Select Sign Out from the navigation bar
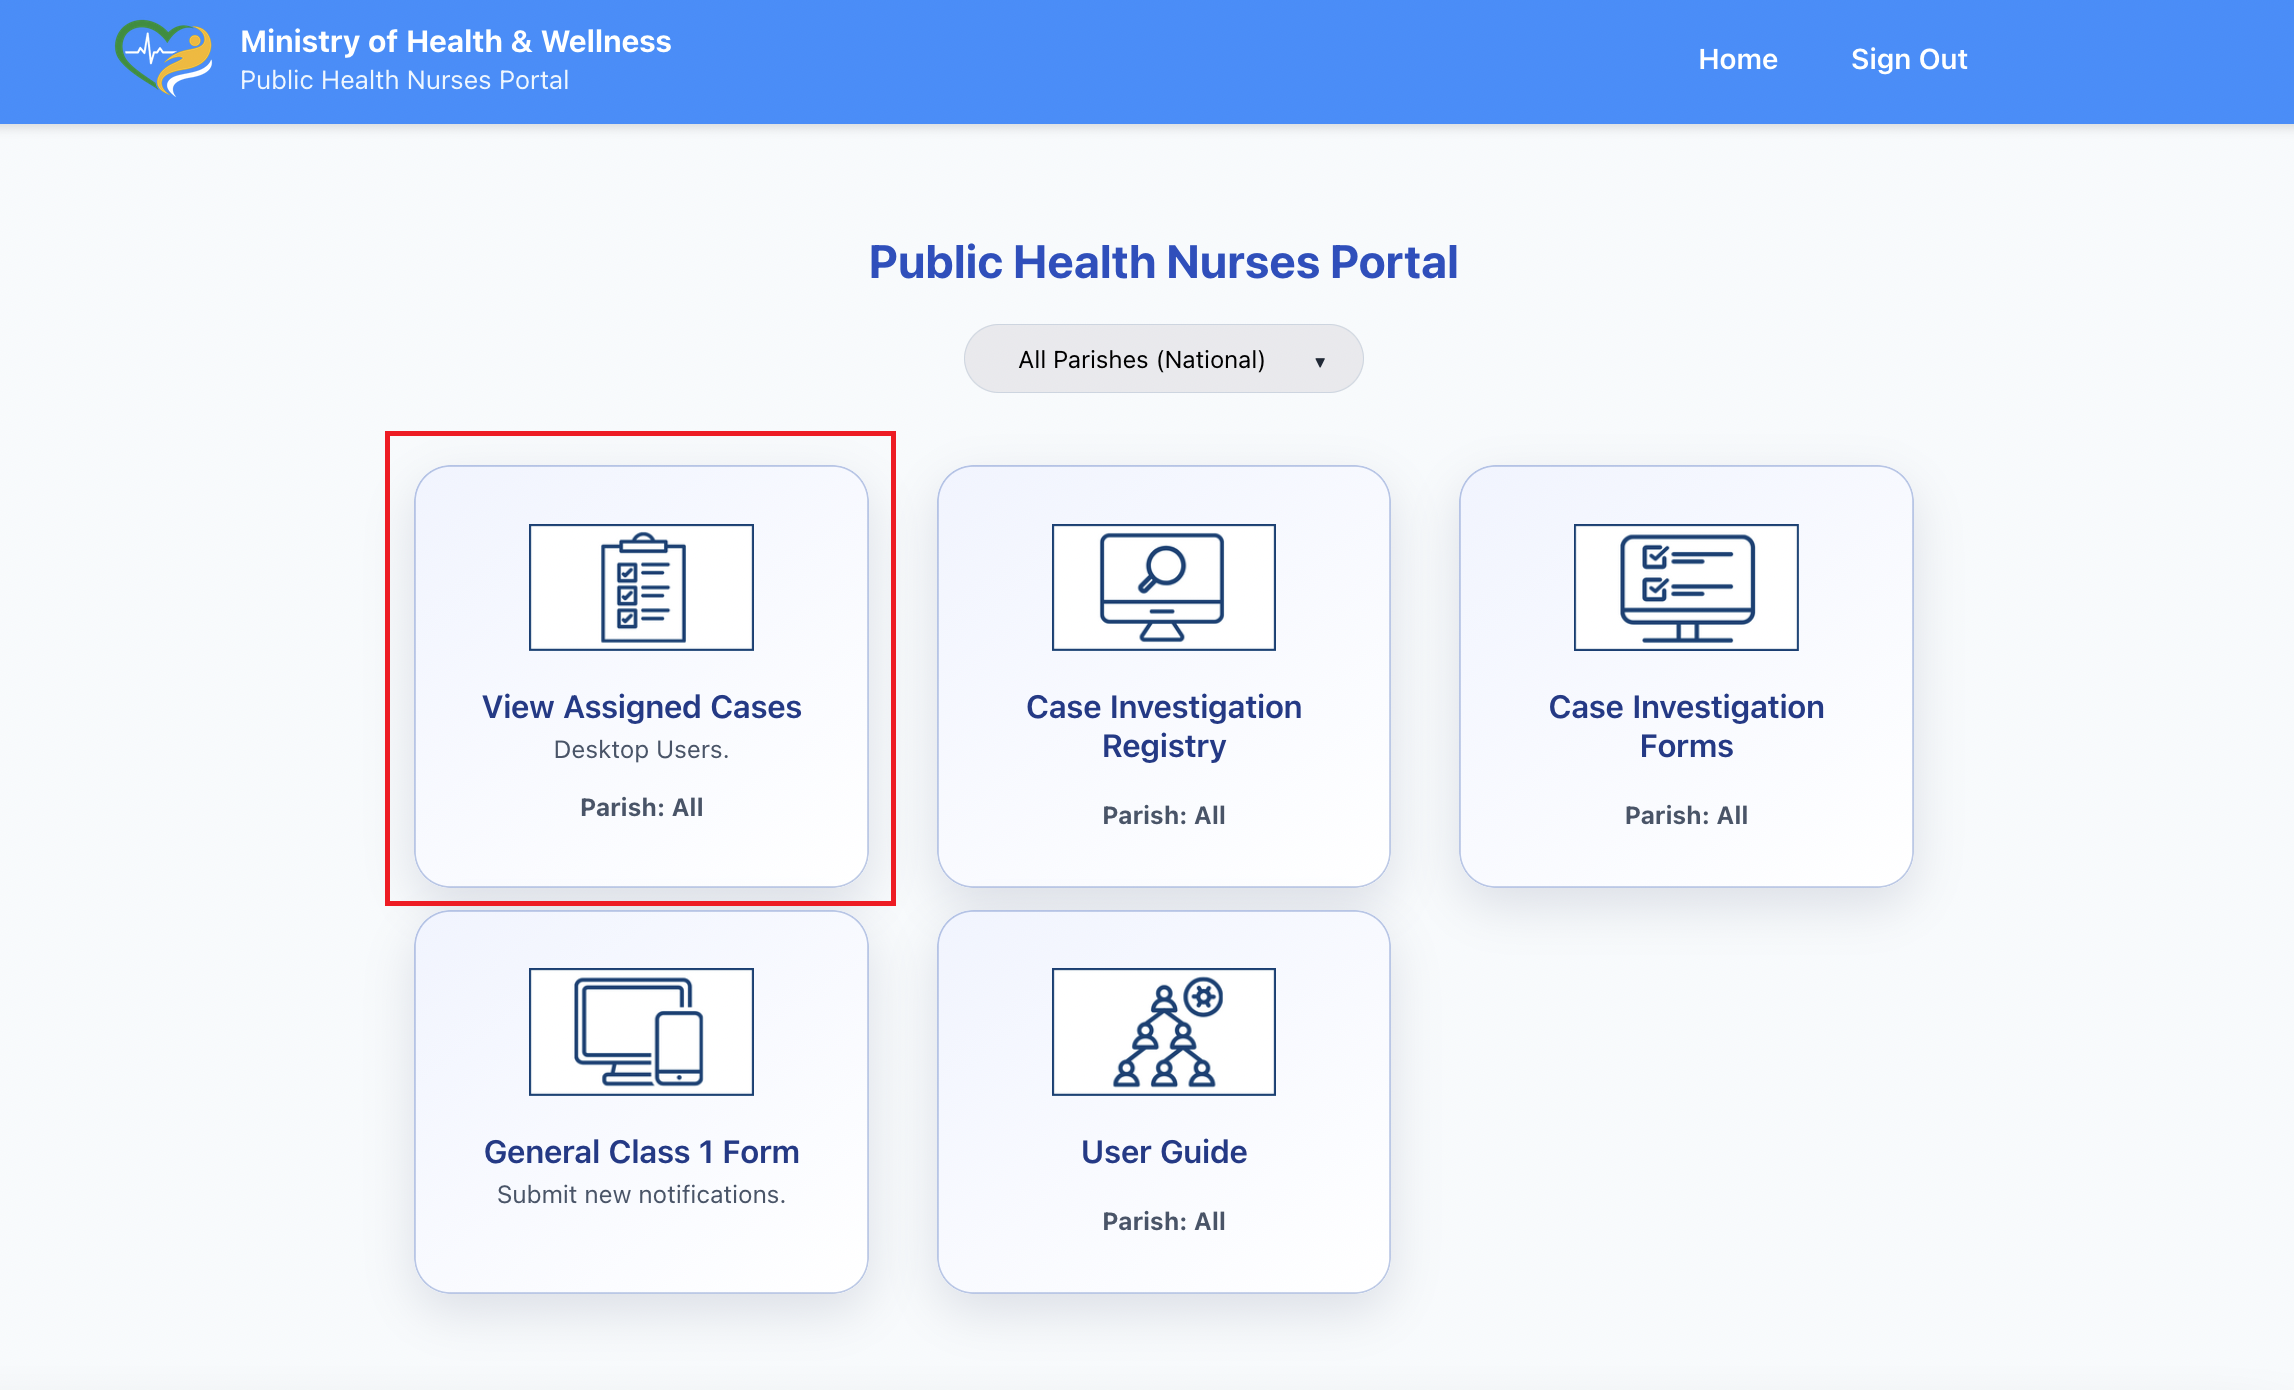 [1908, 59]
